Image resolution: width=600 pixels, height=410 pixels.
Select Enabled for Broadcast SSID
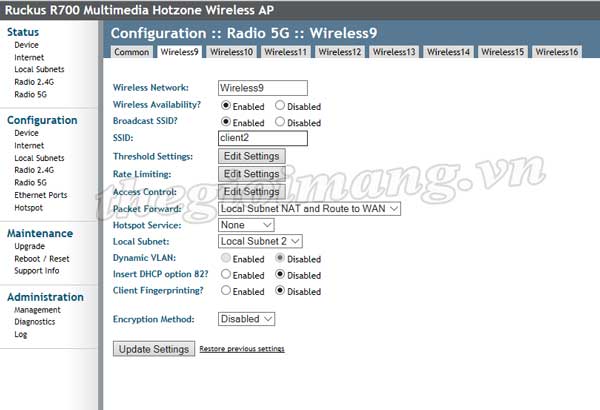(x=226, y=122)
